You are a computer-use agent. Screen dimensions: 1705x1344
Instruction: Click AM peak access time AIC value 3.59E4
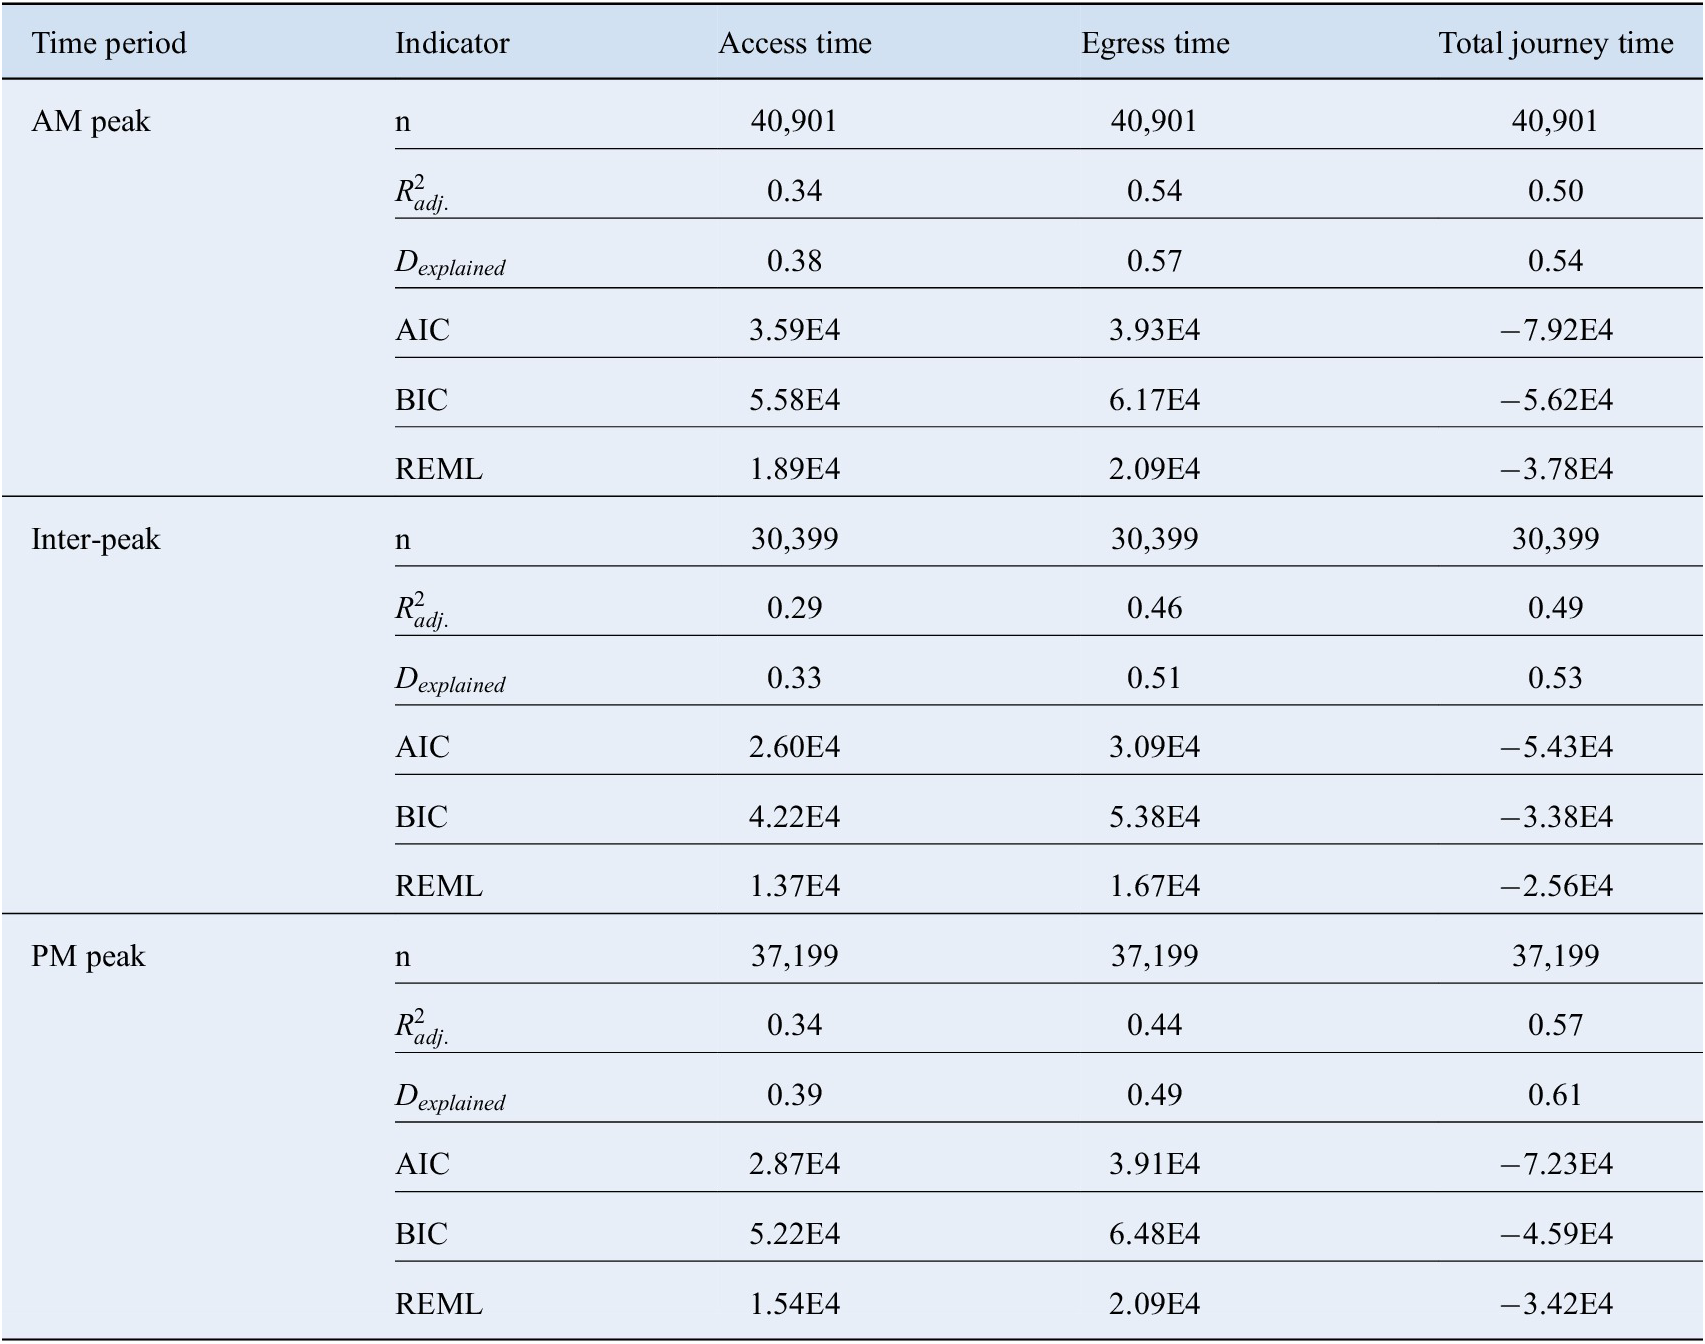(794, 330)
